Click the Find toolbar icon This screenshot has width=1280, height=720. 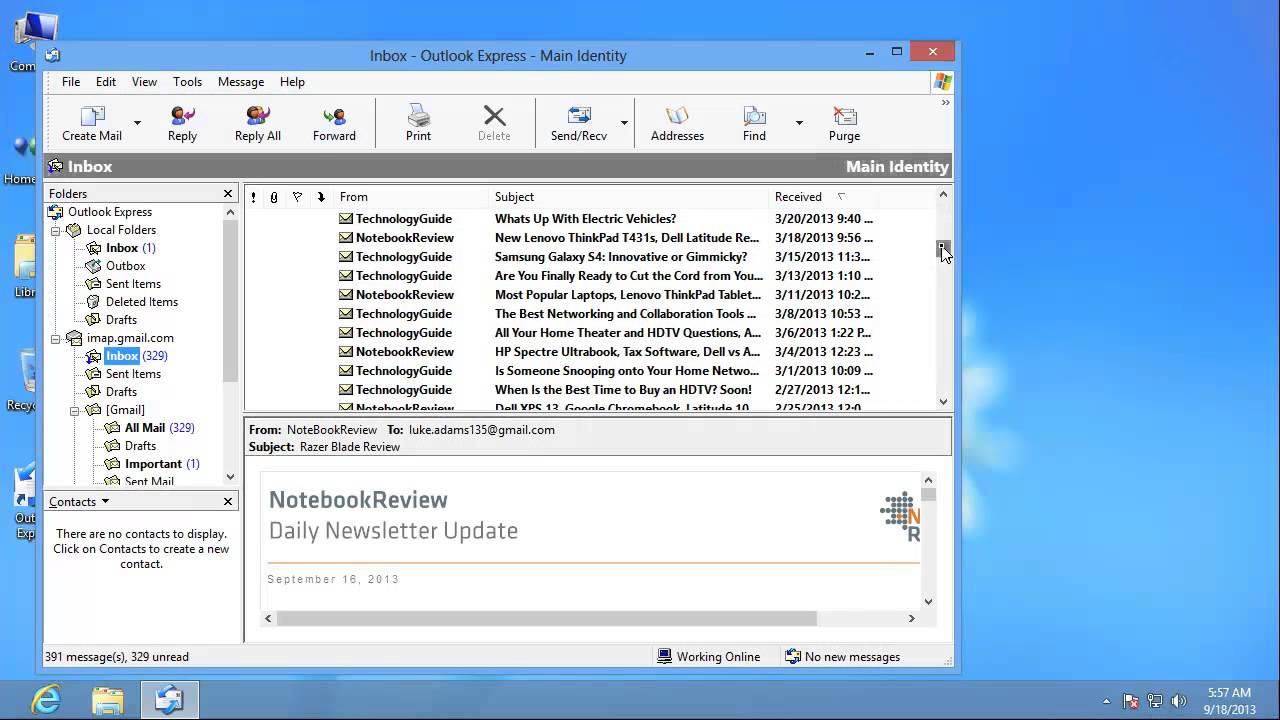[x=754, y=124]
